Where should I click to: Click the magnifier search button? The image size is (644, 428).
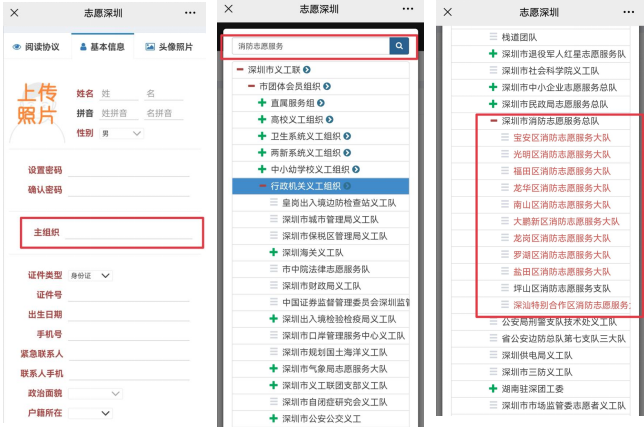tap(399, 46)
